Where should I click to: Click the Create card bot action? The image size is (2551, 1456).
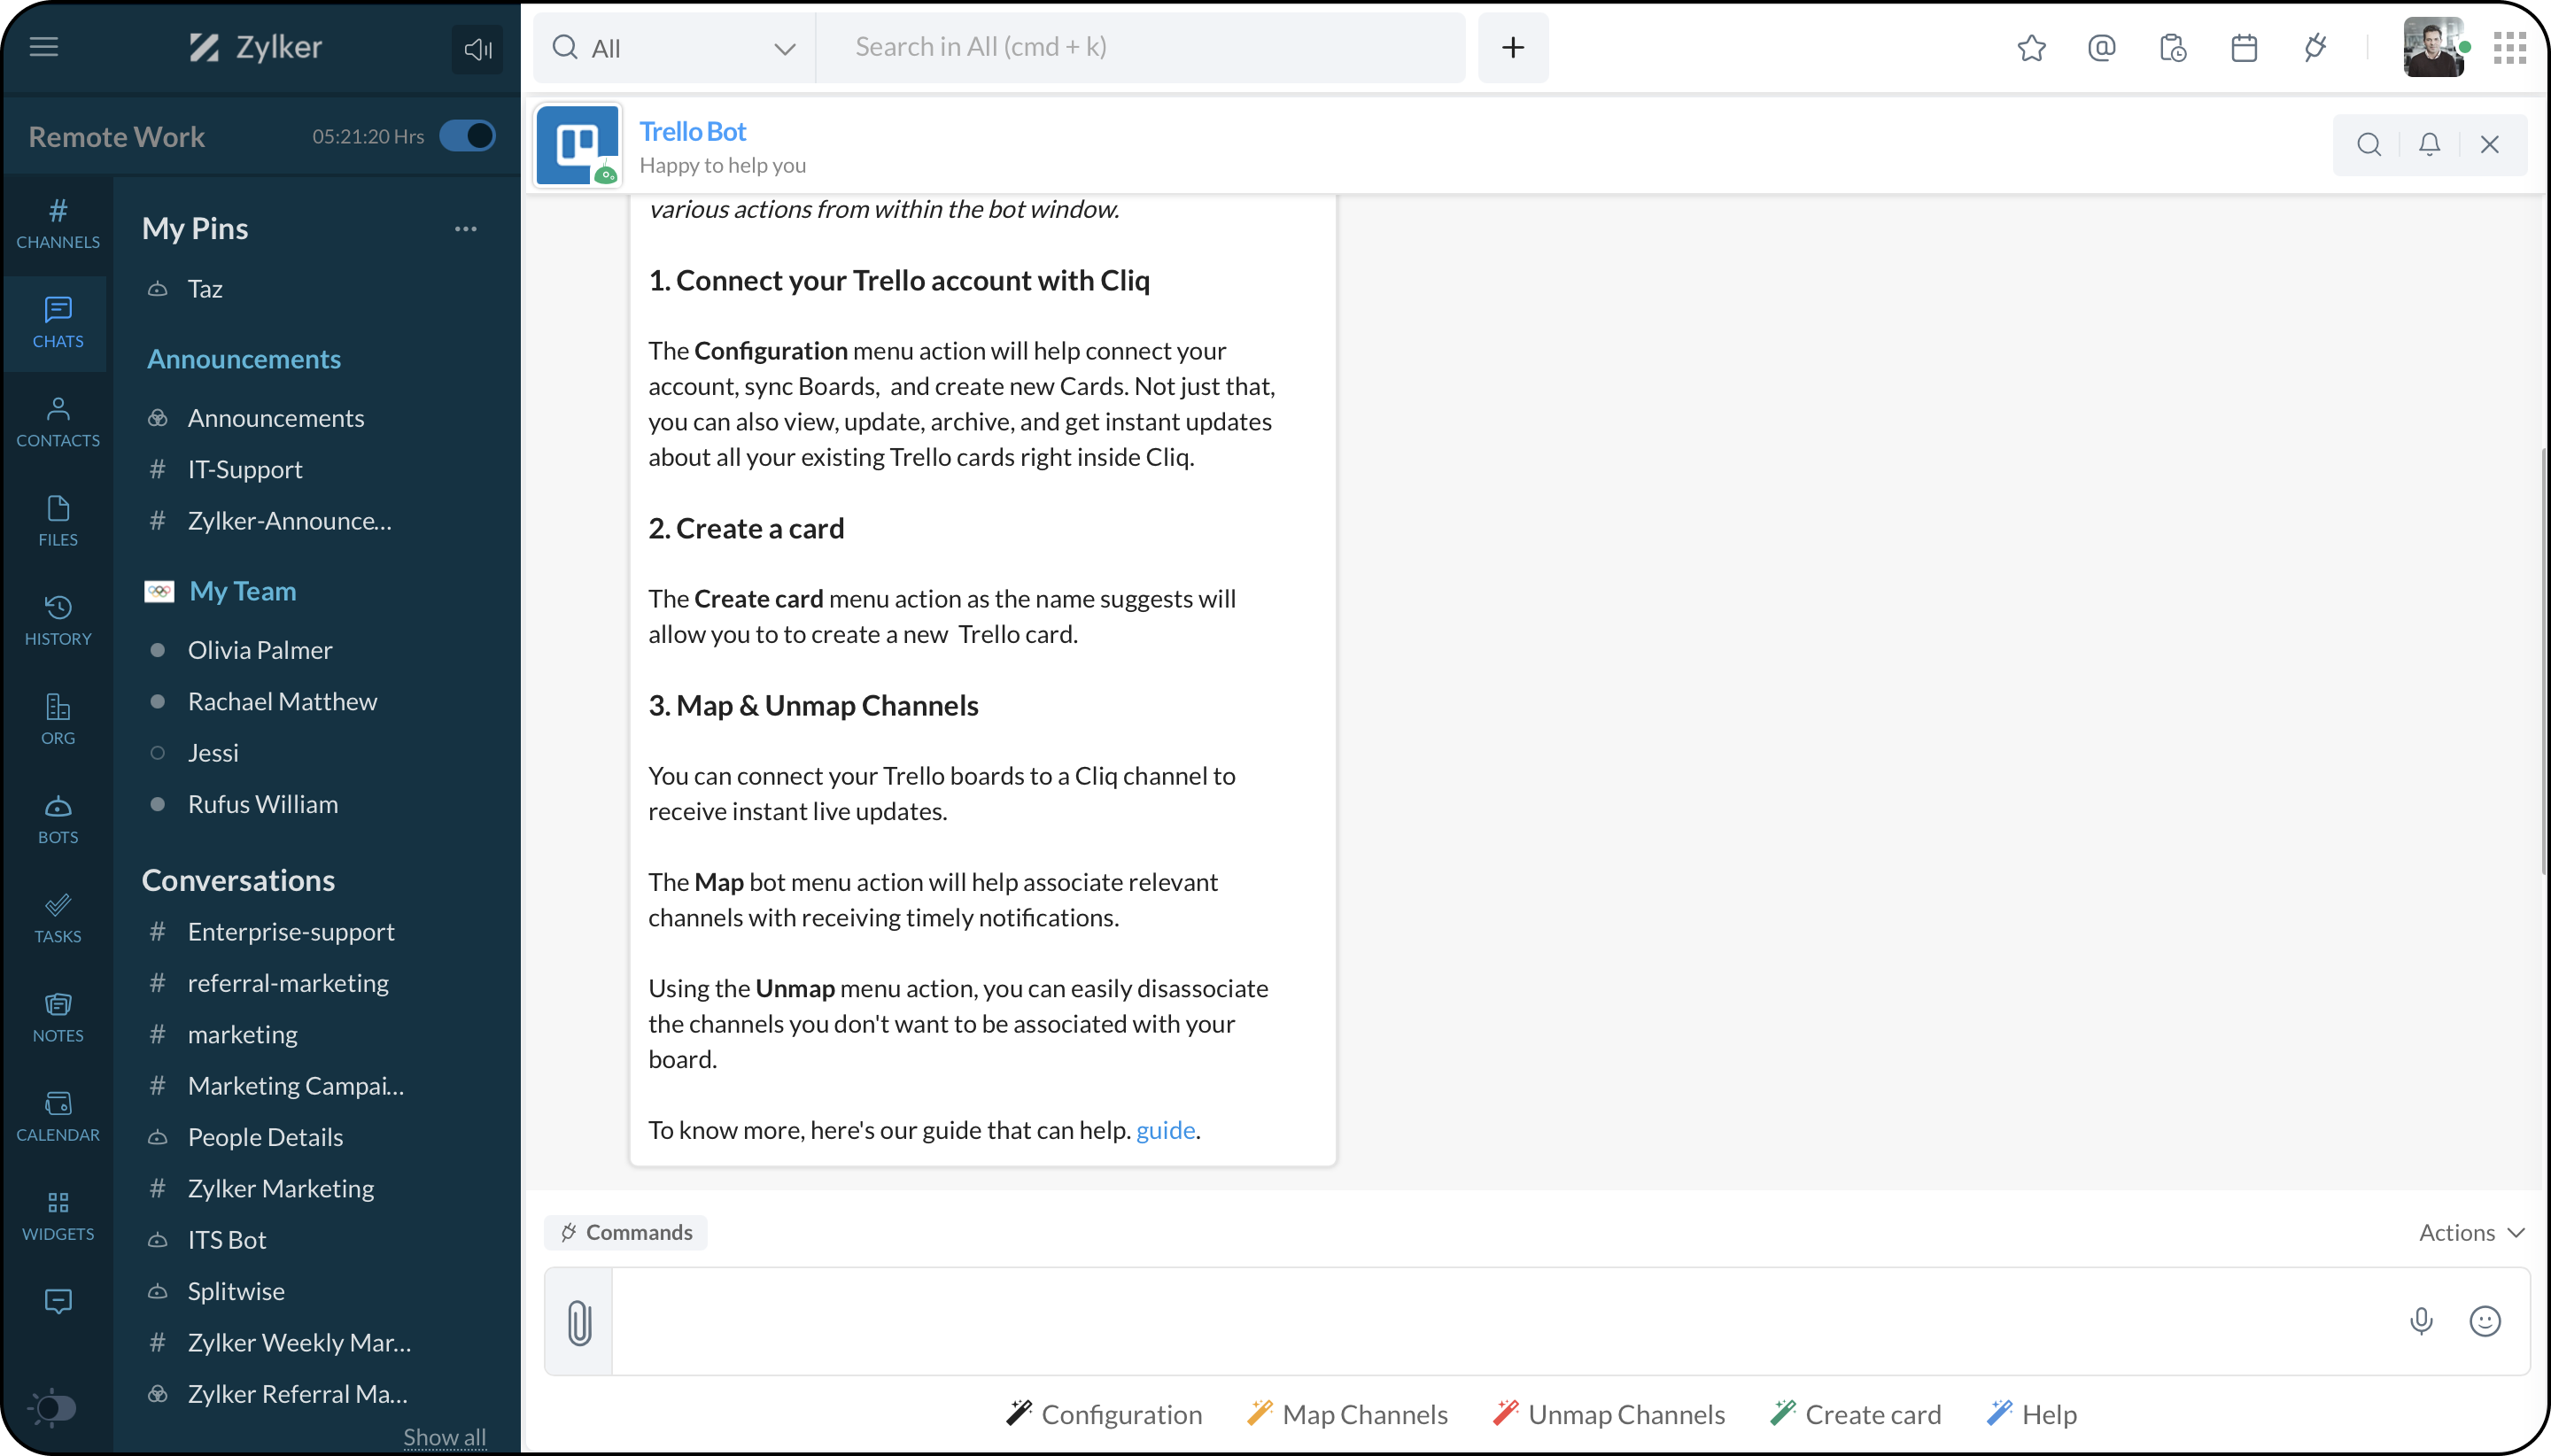click(1855, 1414)
